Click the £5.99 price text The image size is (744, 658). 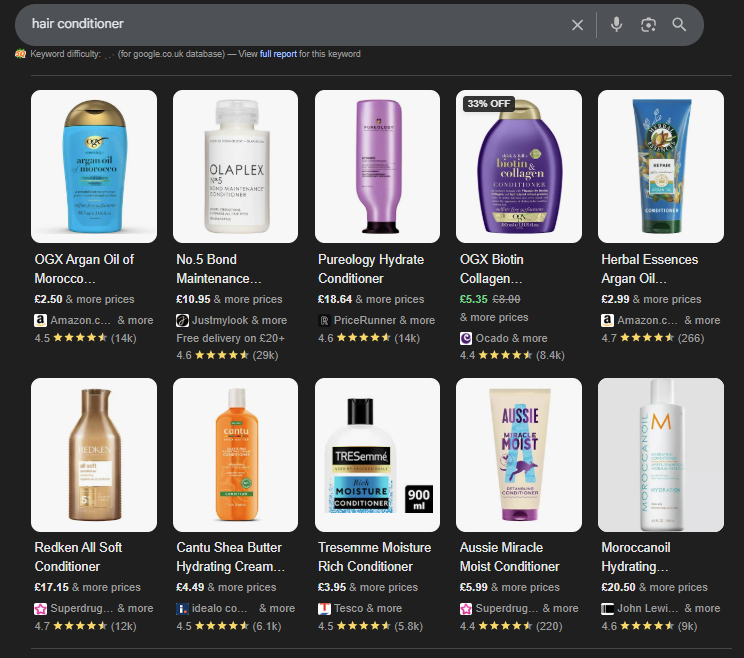click(x=474, y=587)
